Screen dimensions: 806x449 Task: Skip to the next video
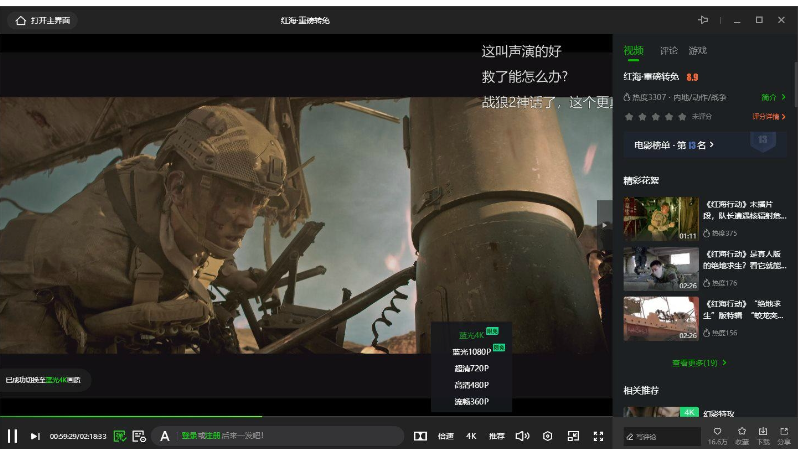pos(35,436)
